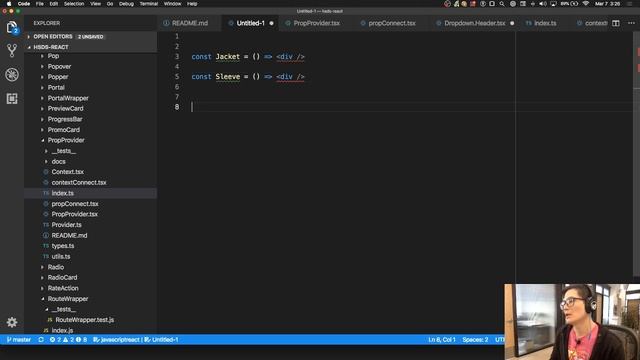Open the volume control in menu bar
The width and height of the screenshot is (640, 360).
[543, 4]
